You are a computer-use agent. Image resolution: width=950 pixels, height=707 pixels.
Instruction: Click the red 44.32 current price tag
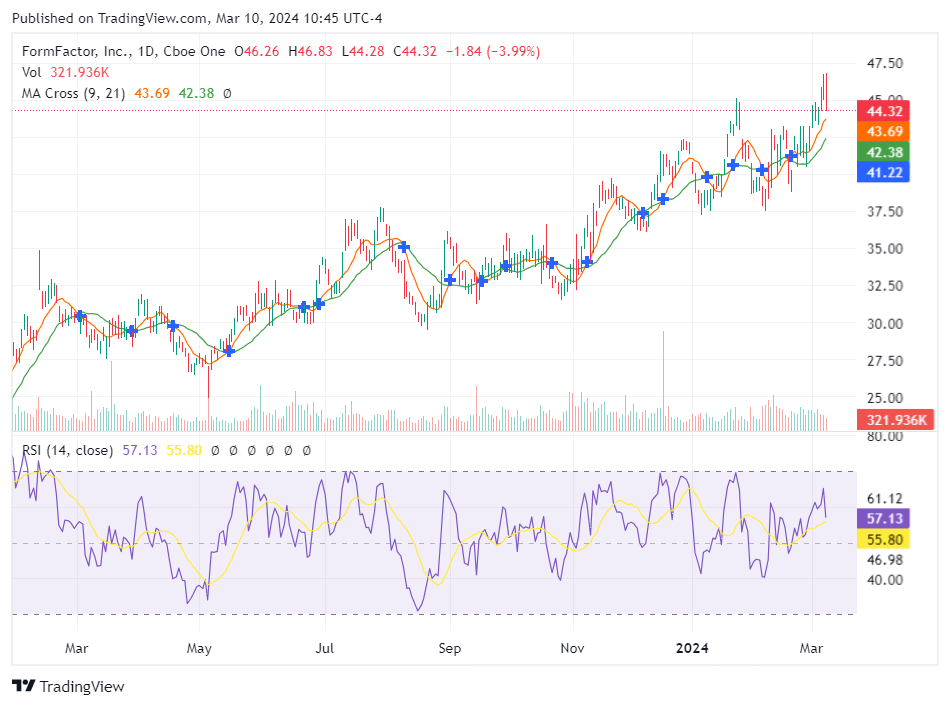point(885,111)
